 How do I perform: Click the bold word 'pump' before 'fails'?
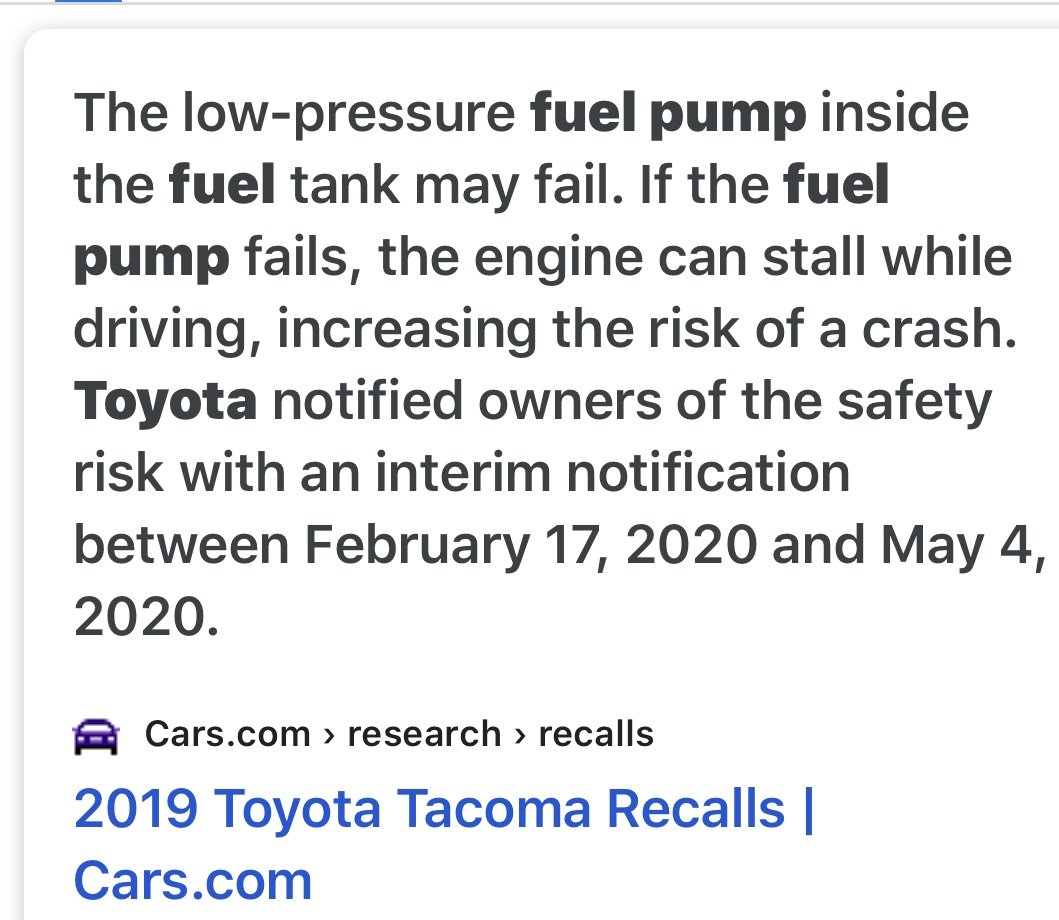click(152, 259)
